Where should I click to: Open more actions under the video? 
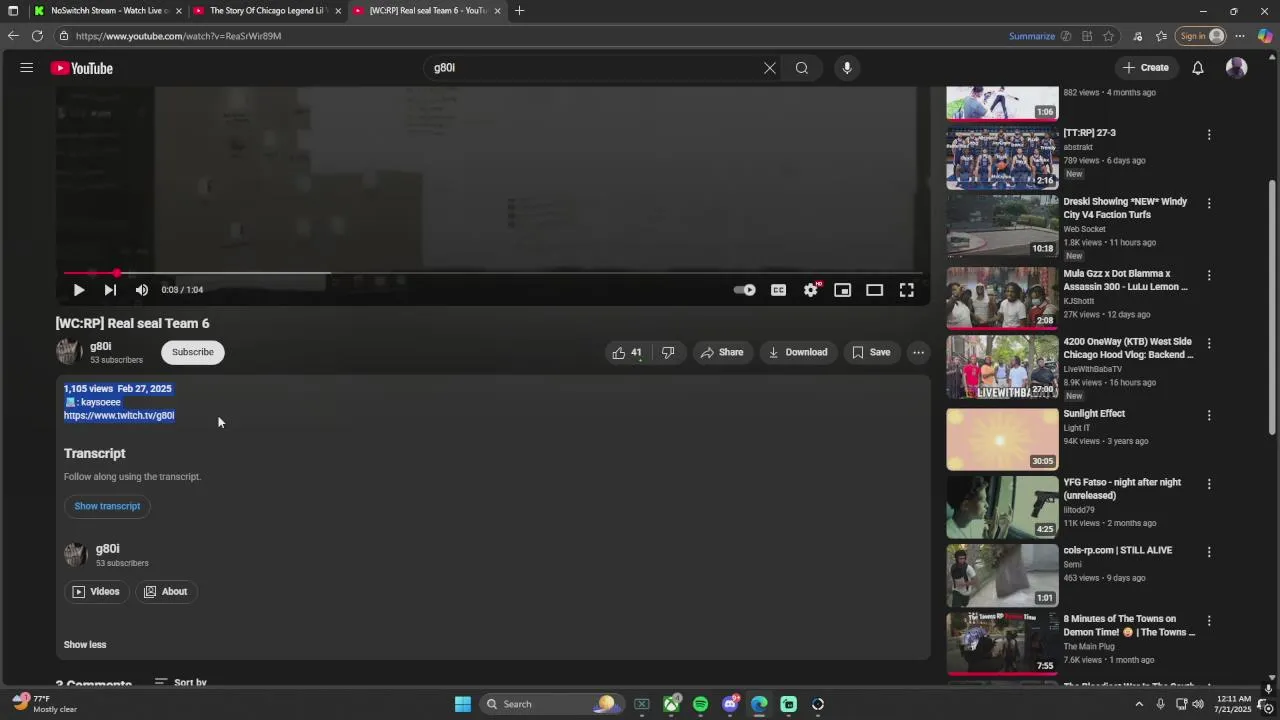coord(918,352)
